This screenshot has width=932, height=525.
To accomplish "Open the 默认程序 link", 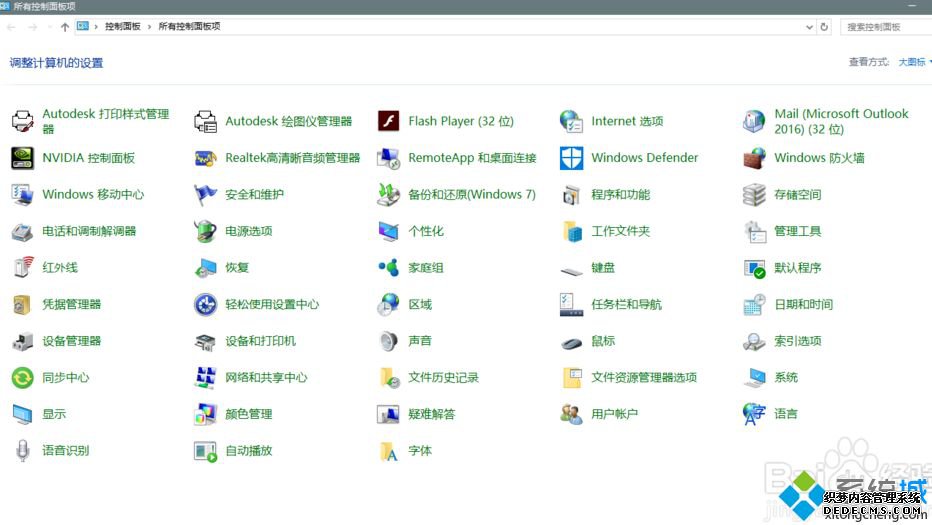I will 798,268.
